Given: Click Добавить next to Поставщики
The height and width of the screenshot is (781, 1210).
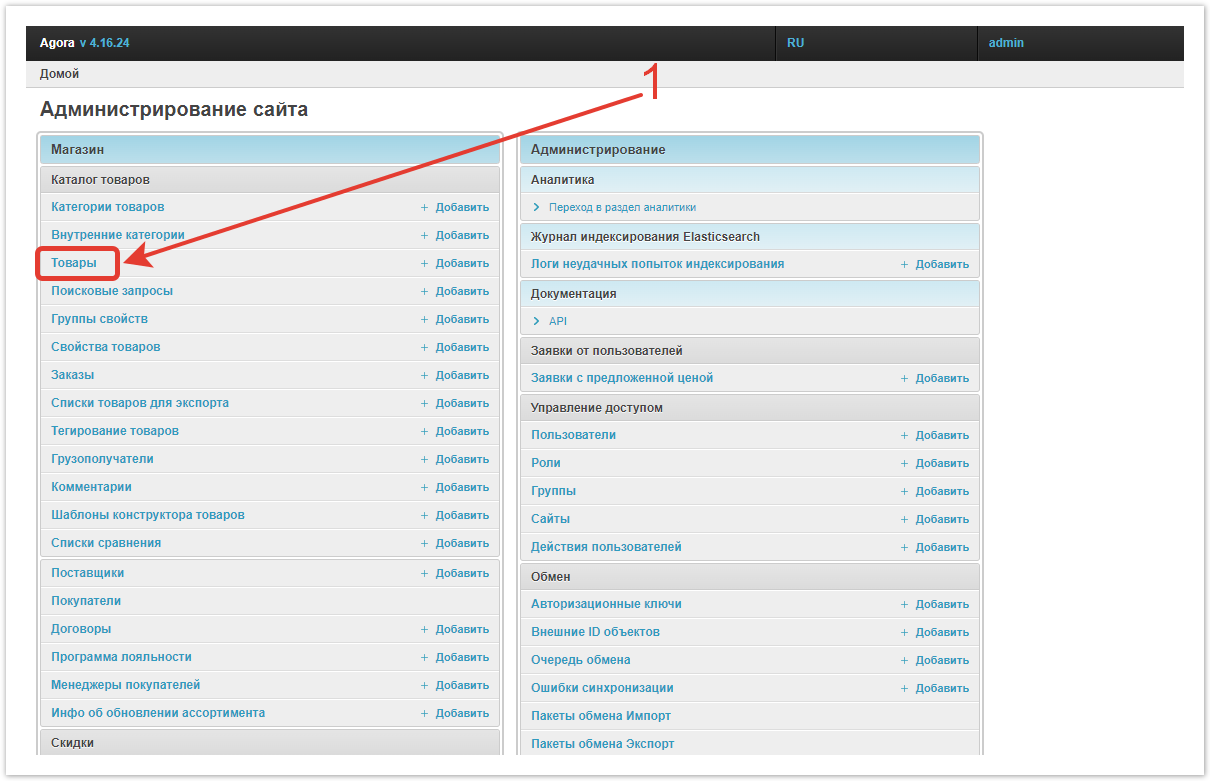Looking at the screenshot, I should point(461,574).
